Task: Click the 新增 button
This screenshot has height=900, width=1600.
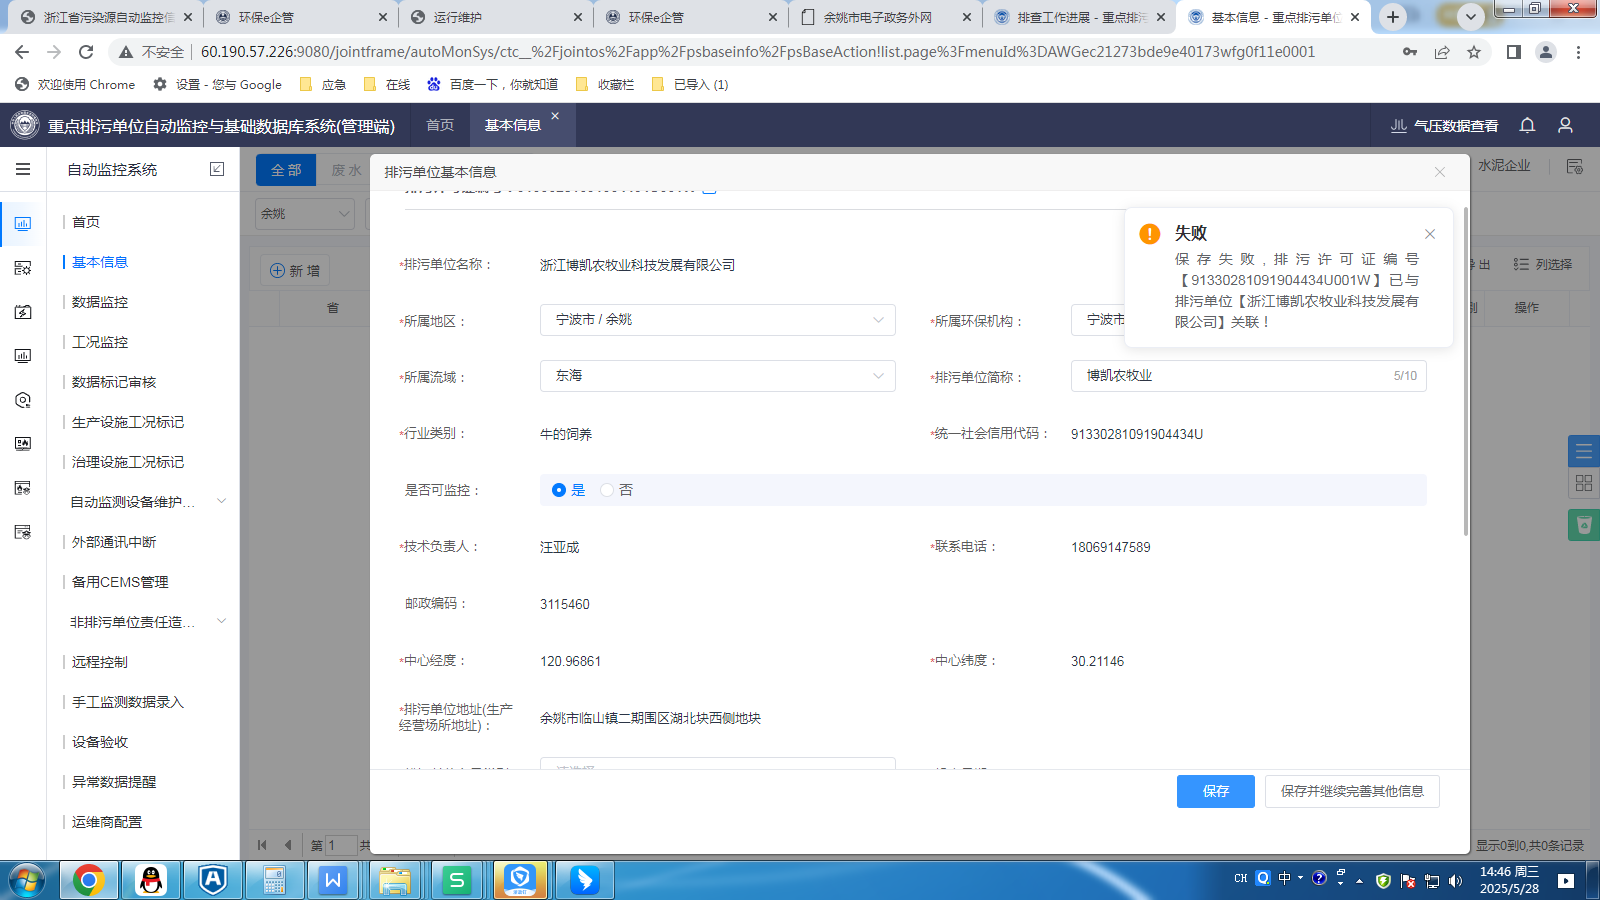Action: coord(296,270)
